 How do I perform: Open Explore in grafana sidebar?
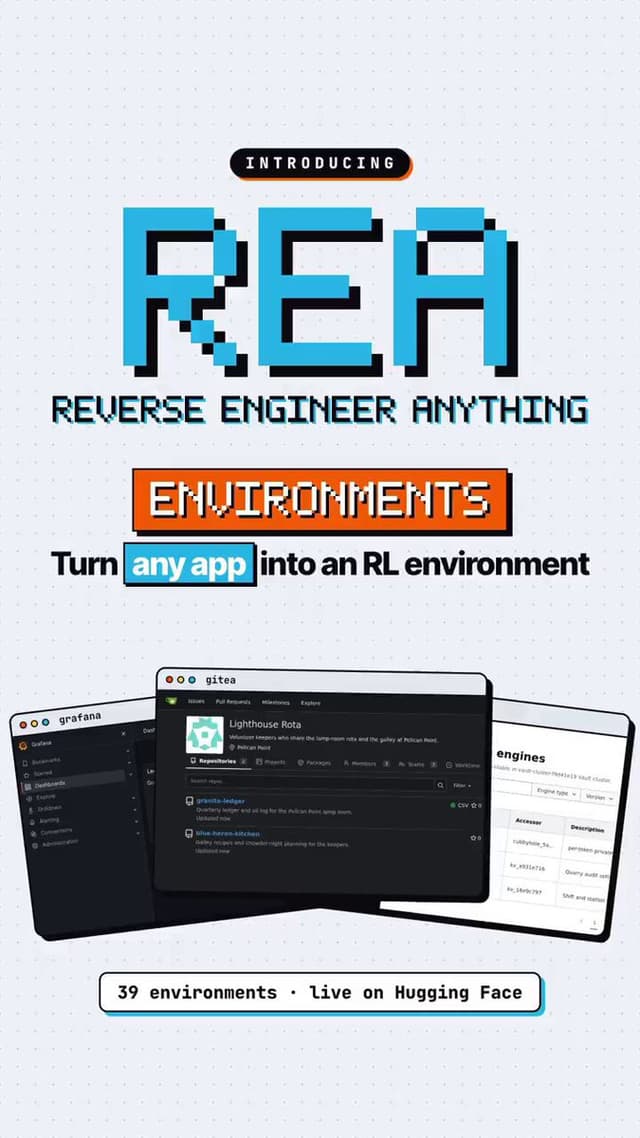click(46, 797)
